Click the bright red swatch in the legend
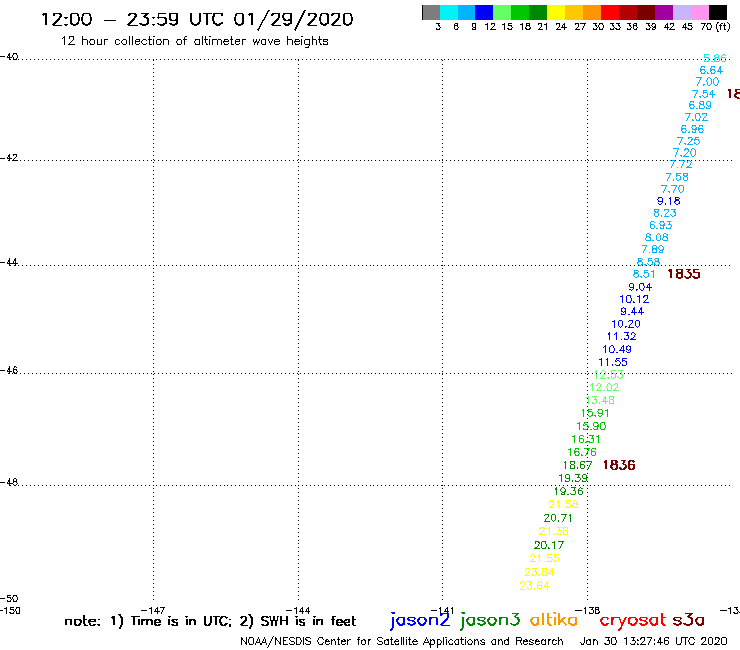This screenshot has height=650, width=740. point(610,12)
